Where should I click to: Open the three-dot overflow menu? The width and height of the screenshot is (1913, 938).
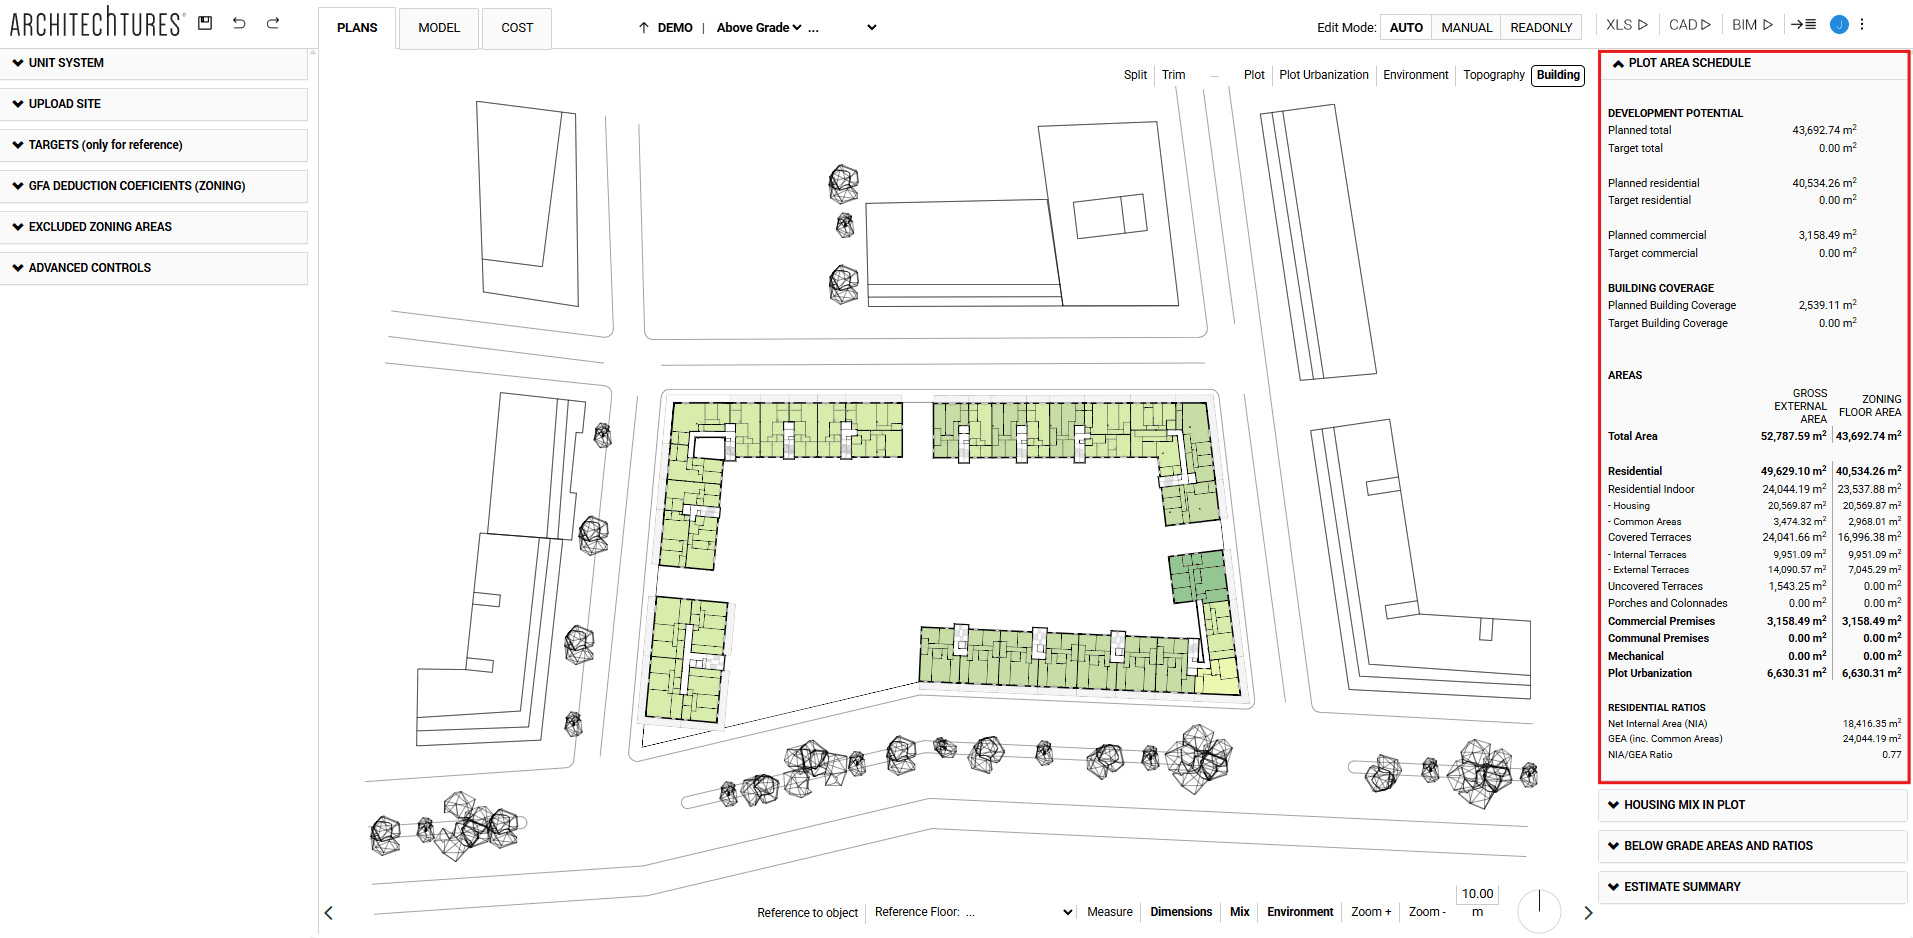(1862, 23)
